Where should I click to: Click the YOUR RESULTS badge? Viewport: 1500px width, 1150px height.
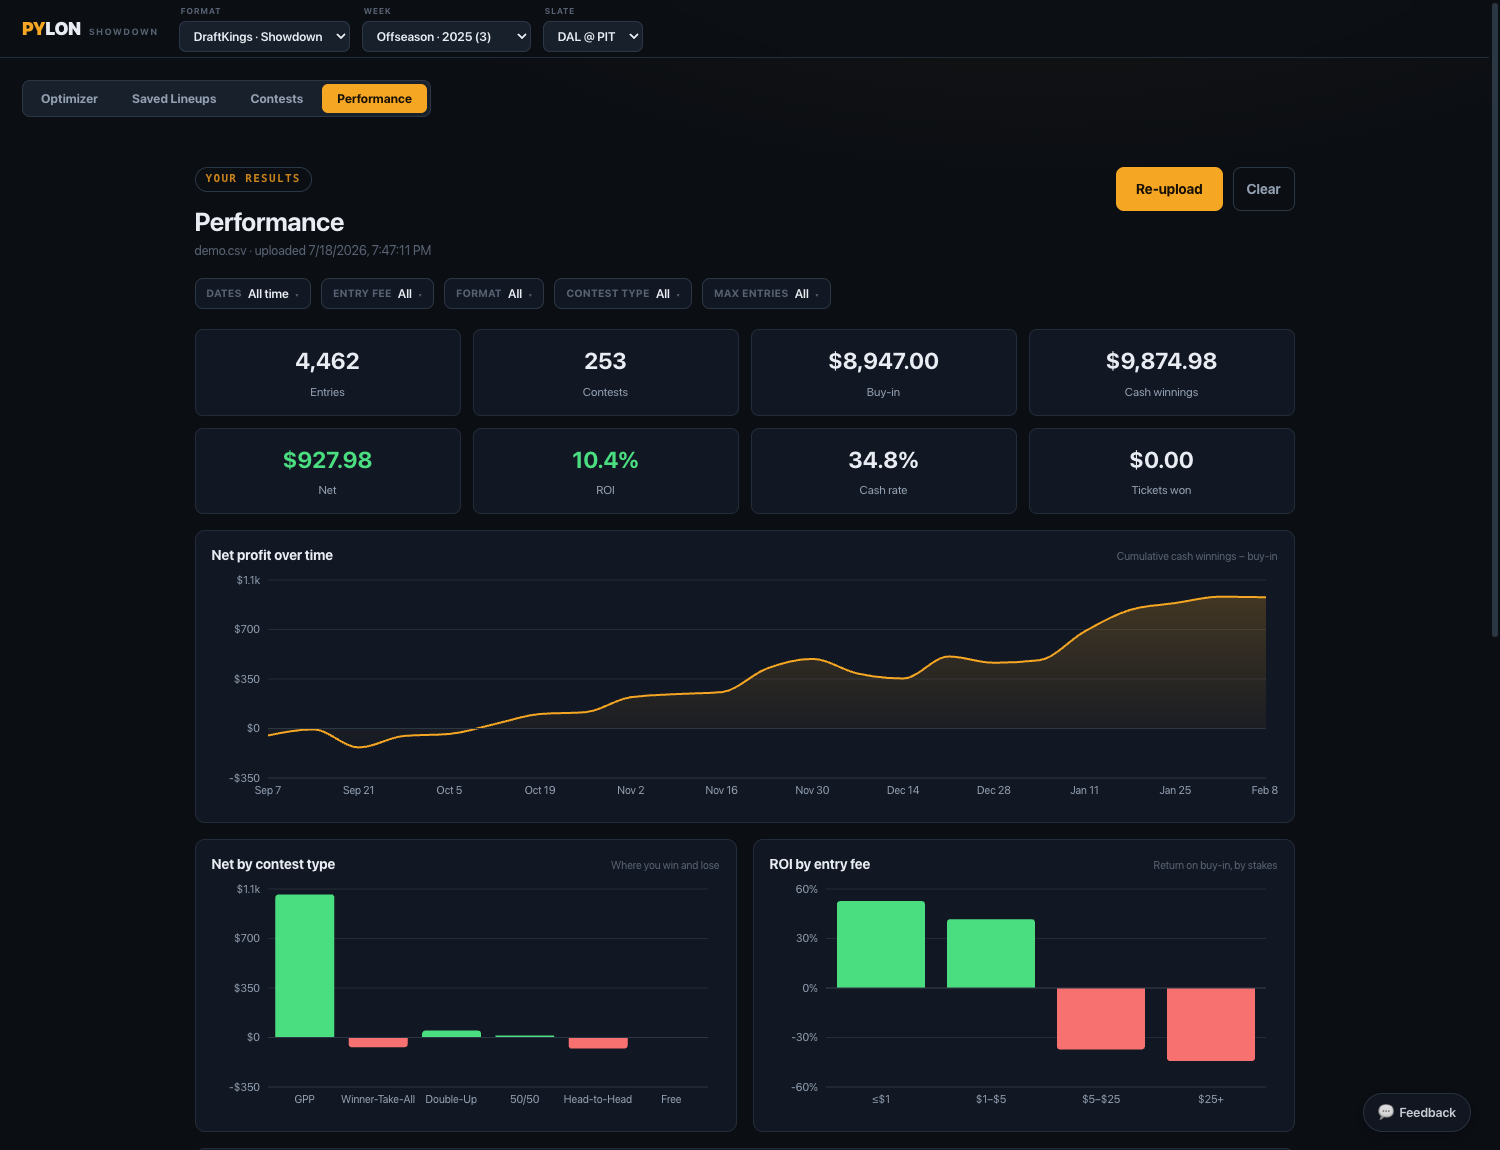pyautogui.click(x=253, y=179)
